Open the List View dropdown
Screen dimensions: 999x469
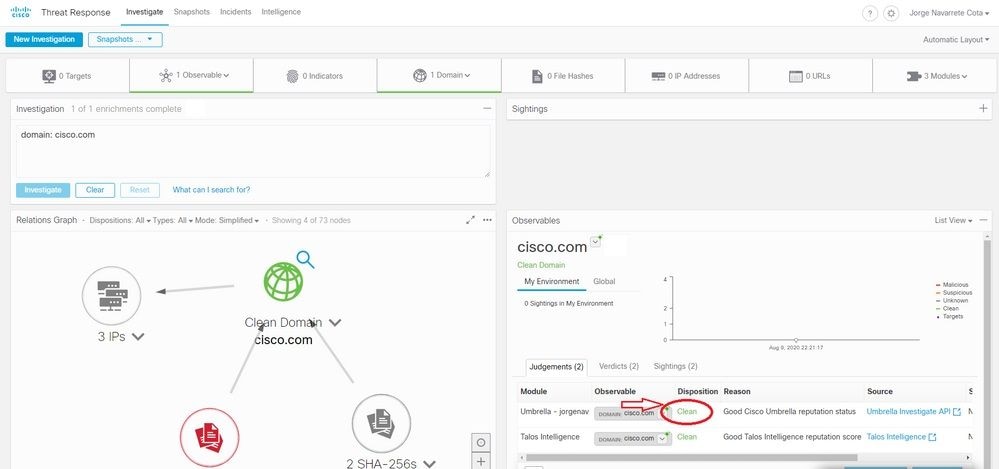[x=953, y=220]
